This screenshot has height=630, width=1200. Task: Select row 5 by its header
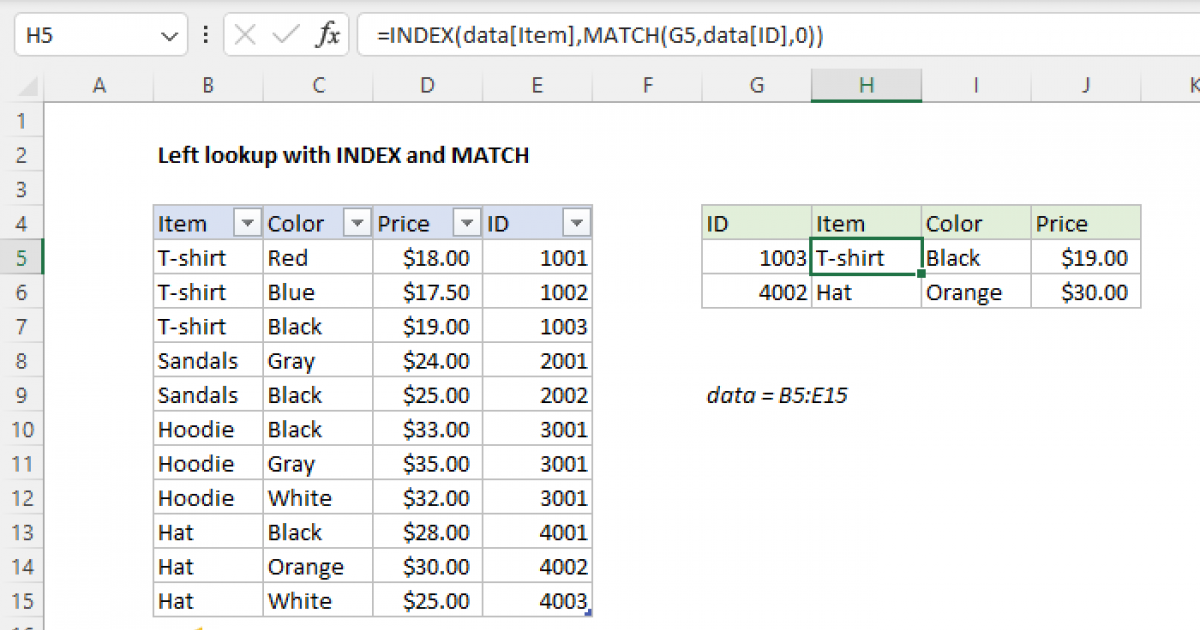(x=22, y=257)
